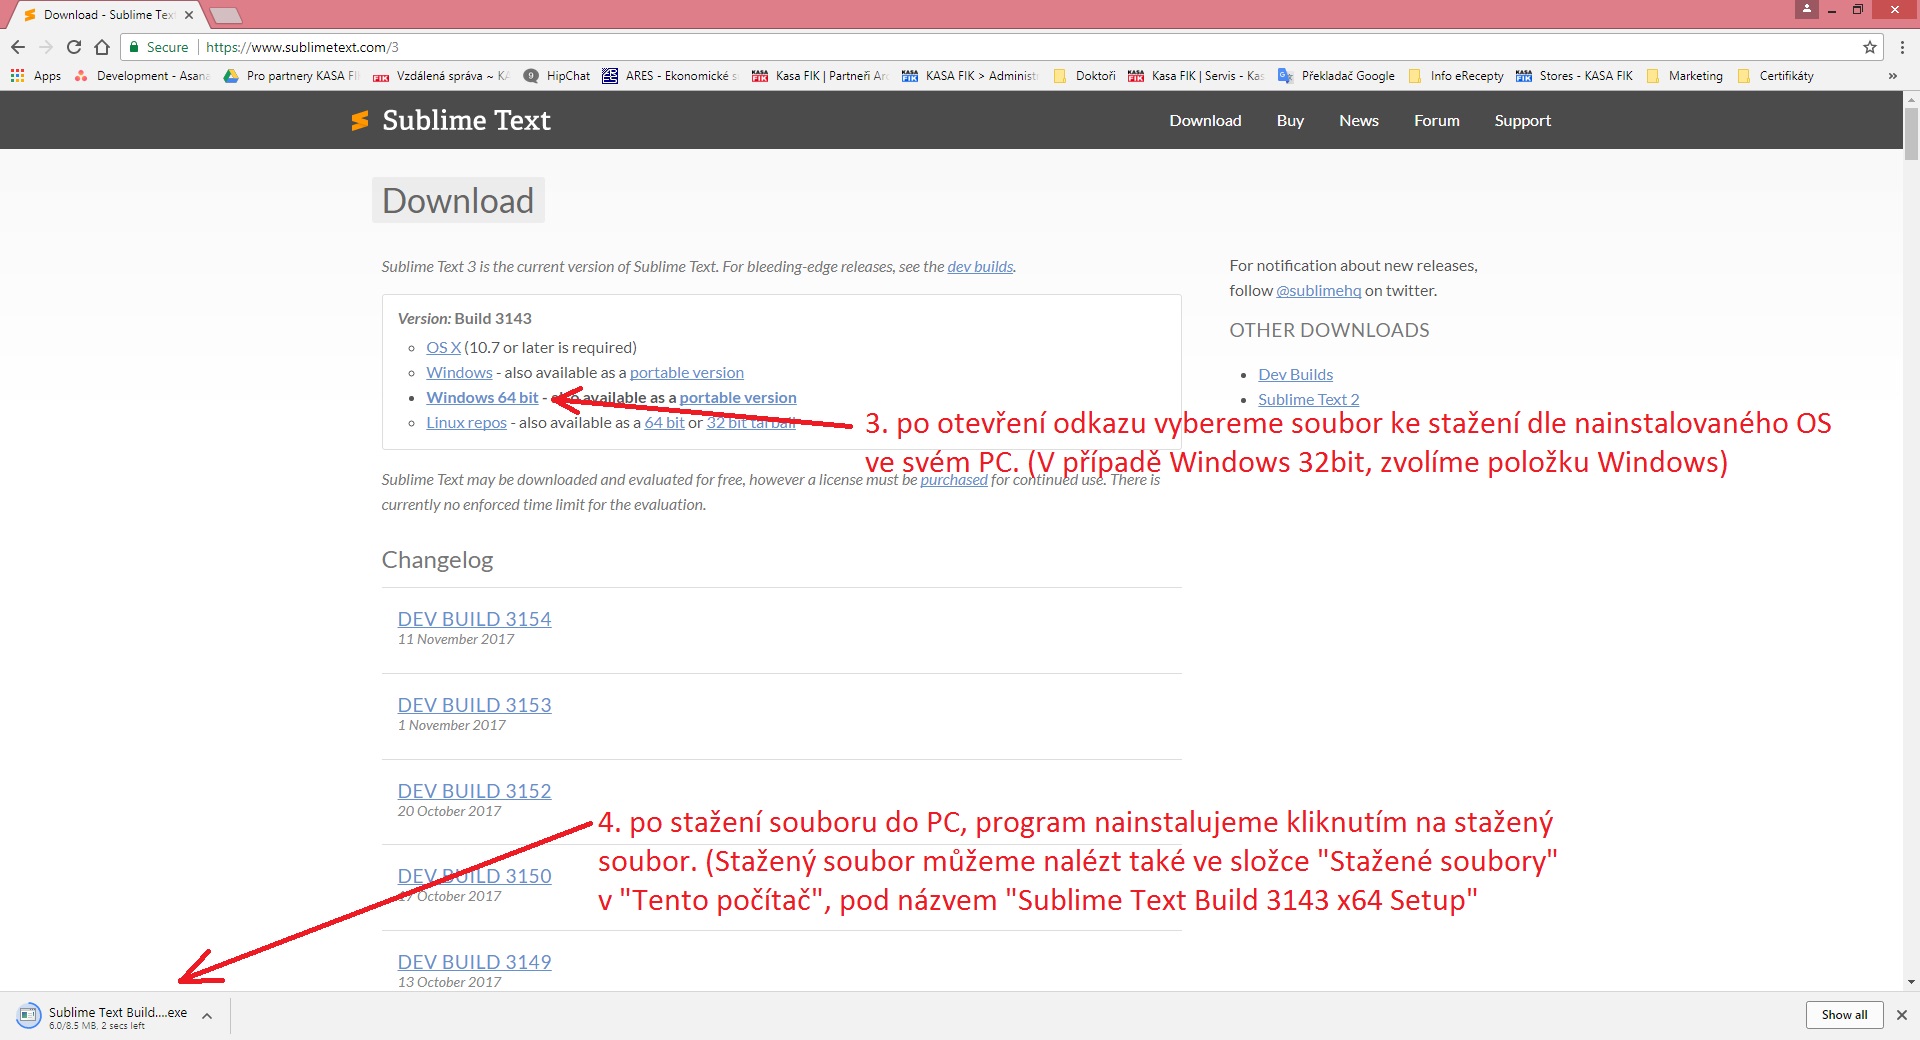
Task: Open the Překladač Google bookmark
Action: pos(1336,76)
